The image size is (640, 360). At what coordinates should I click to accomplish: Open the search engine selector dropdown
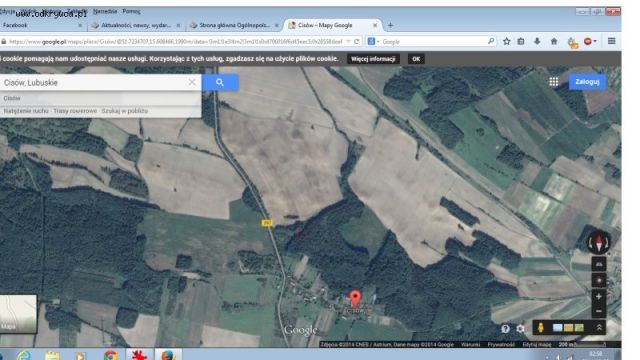(373, 41)
